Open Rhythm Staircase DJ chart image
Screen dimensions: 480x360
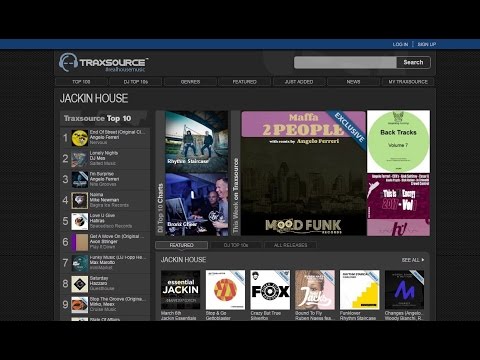coord(197,141)
